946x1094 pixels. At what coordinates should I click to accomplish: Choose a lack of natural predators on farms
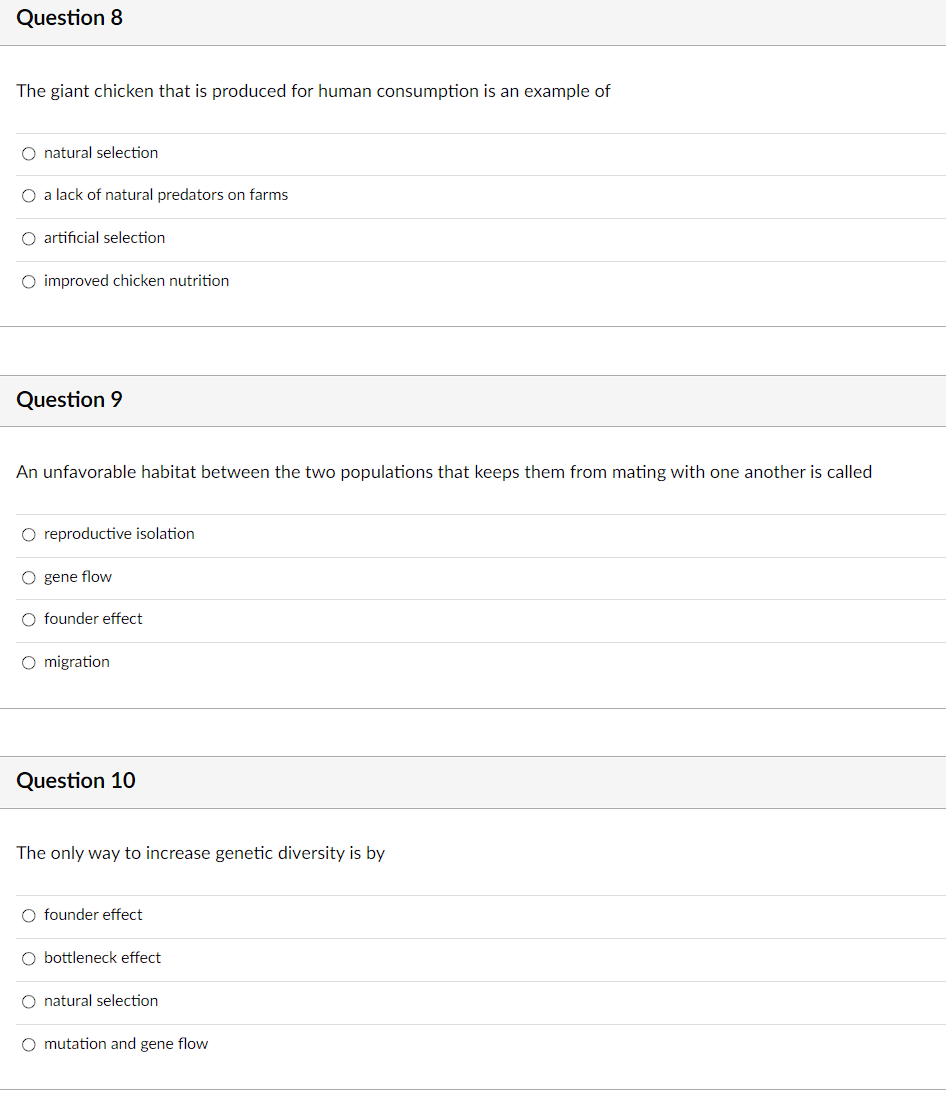coord(28,195)
